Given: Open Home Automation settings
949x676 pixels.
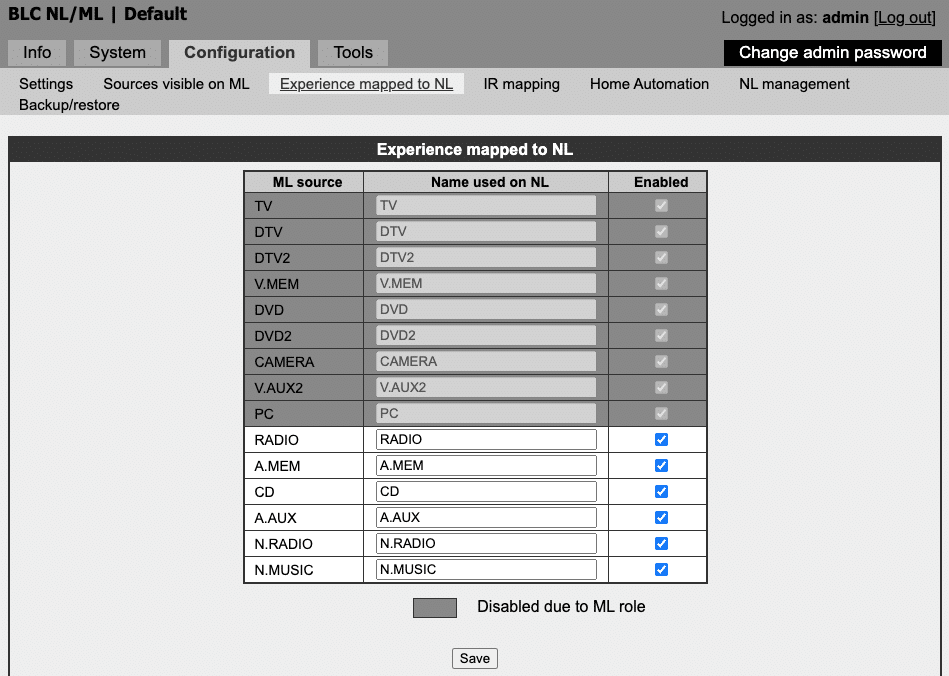Looking at the screenshot, I should (649, 84).
